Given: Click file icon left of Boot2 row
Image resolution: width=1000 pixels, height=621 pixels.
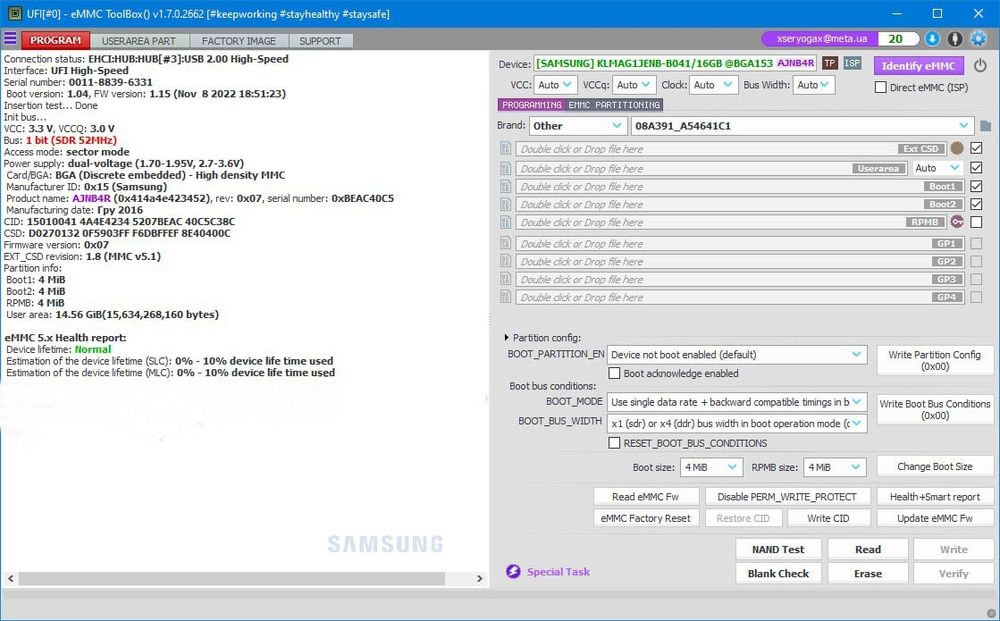Looking at the screenshot, I should click(x=506, y=204).
